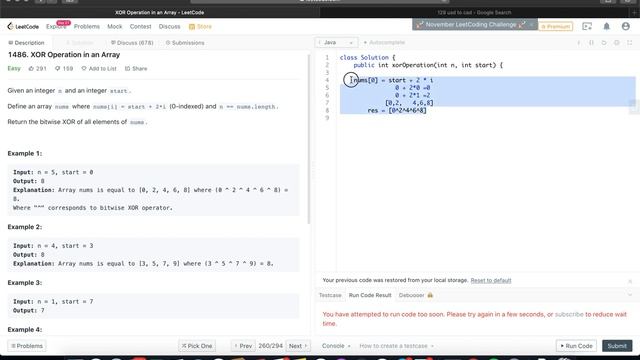Viewport: 640px width, 360px height.
Task: Reset code with the revert icon
Action: (x=604, y=42)
